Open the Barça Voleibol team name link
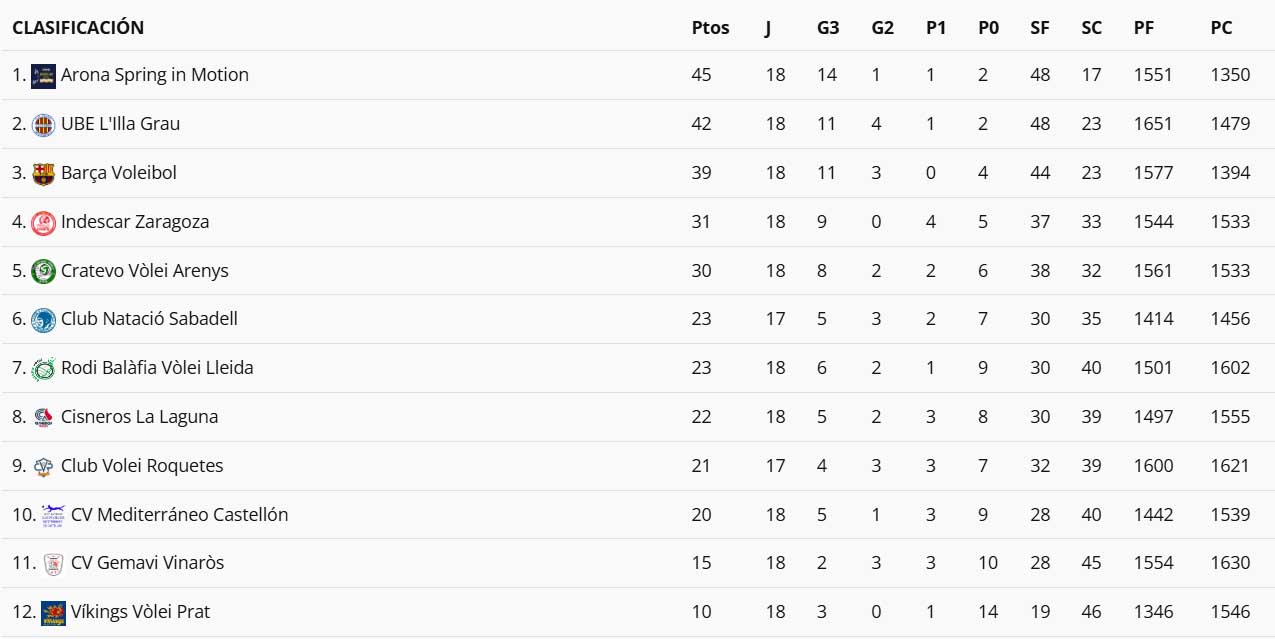 (x=118, y=173)
